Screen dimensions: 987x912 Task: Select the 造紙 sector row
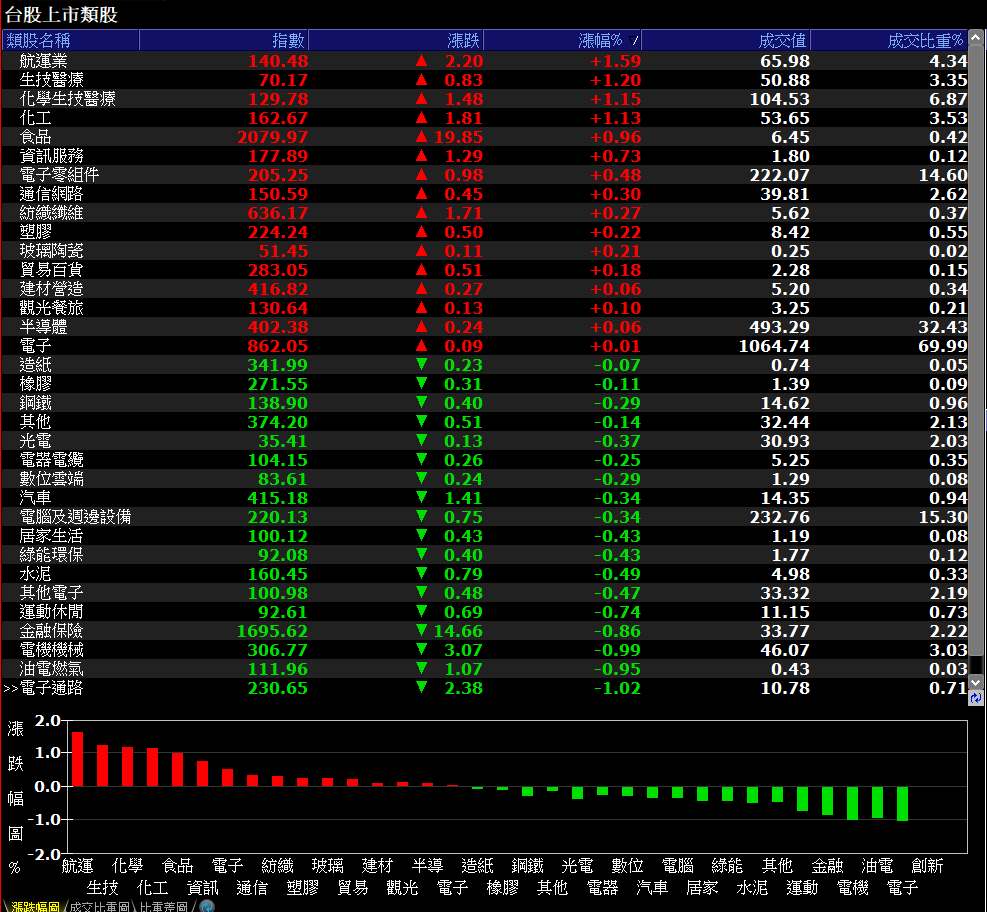(x=485, y=364)
